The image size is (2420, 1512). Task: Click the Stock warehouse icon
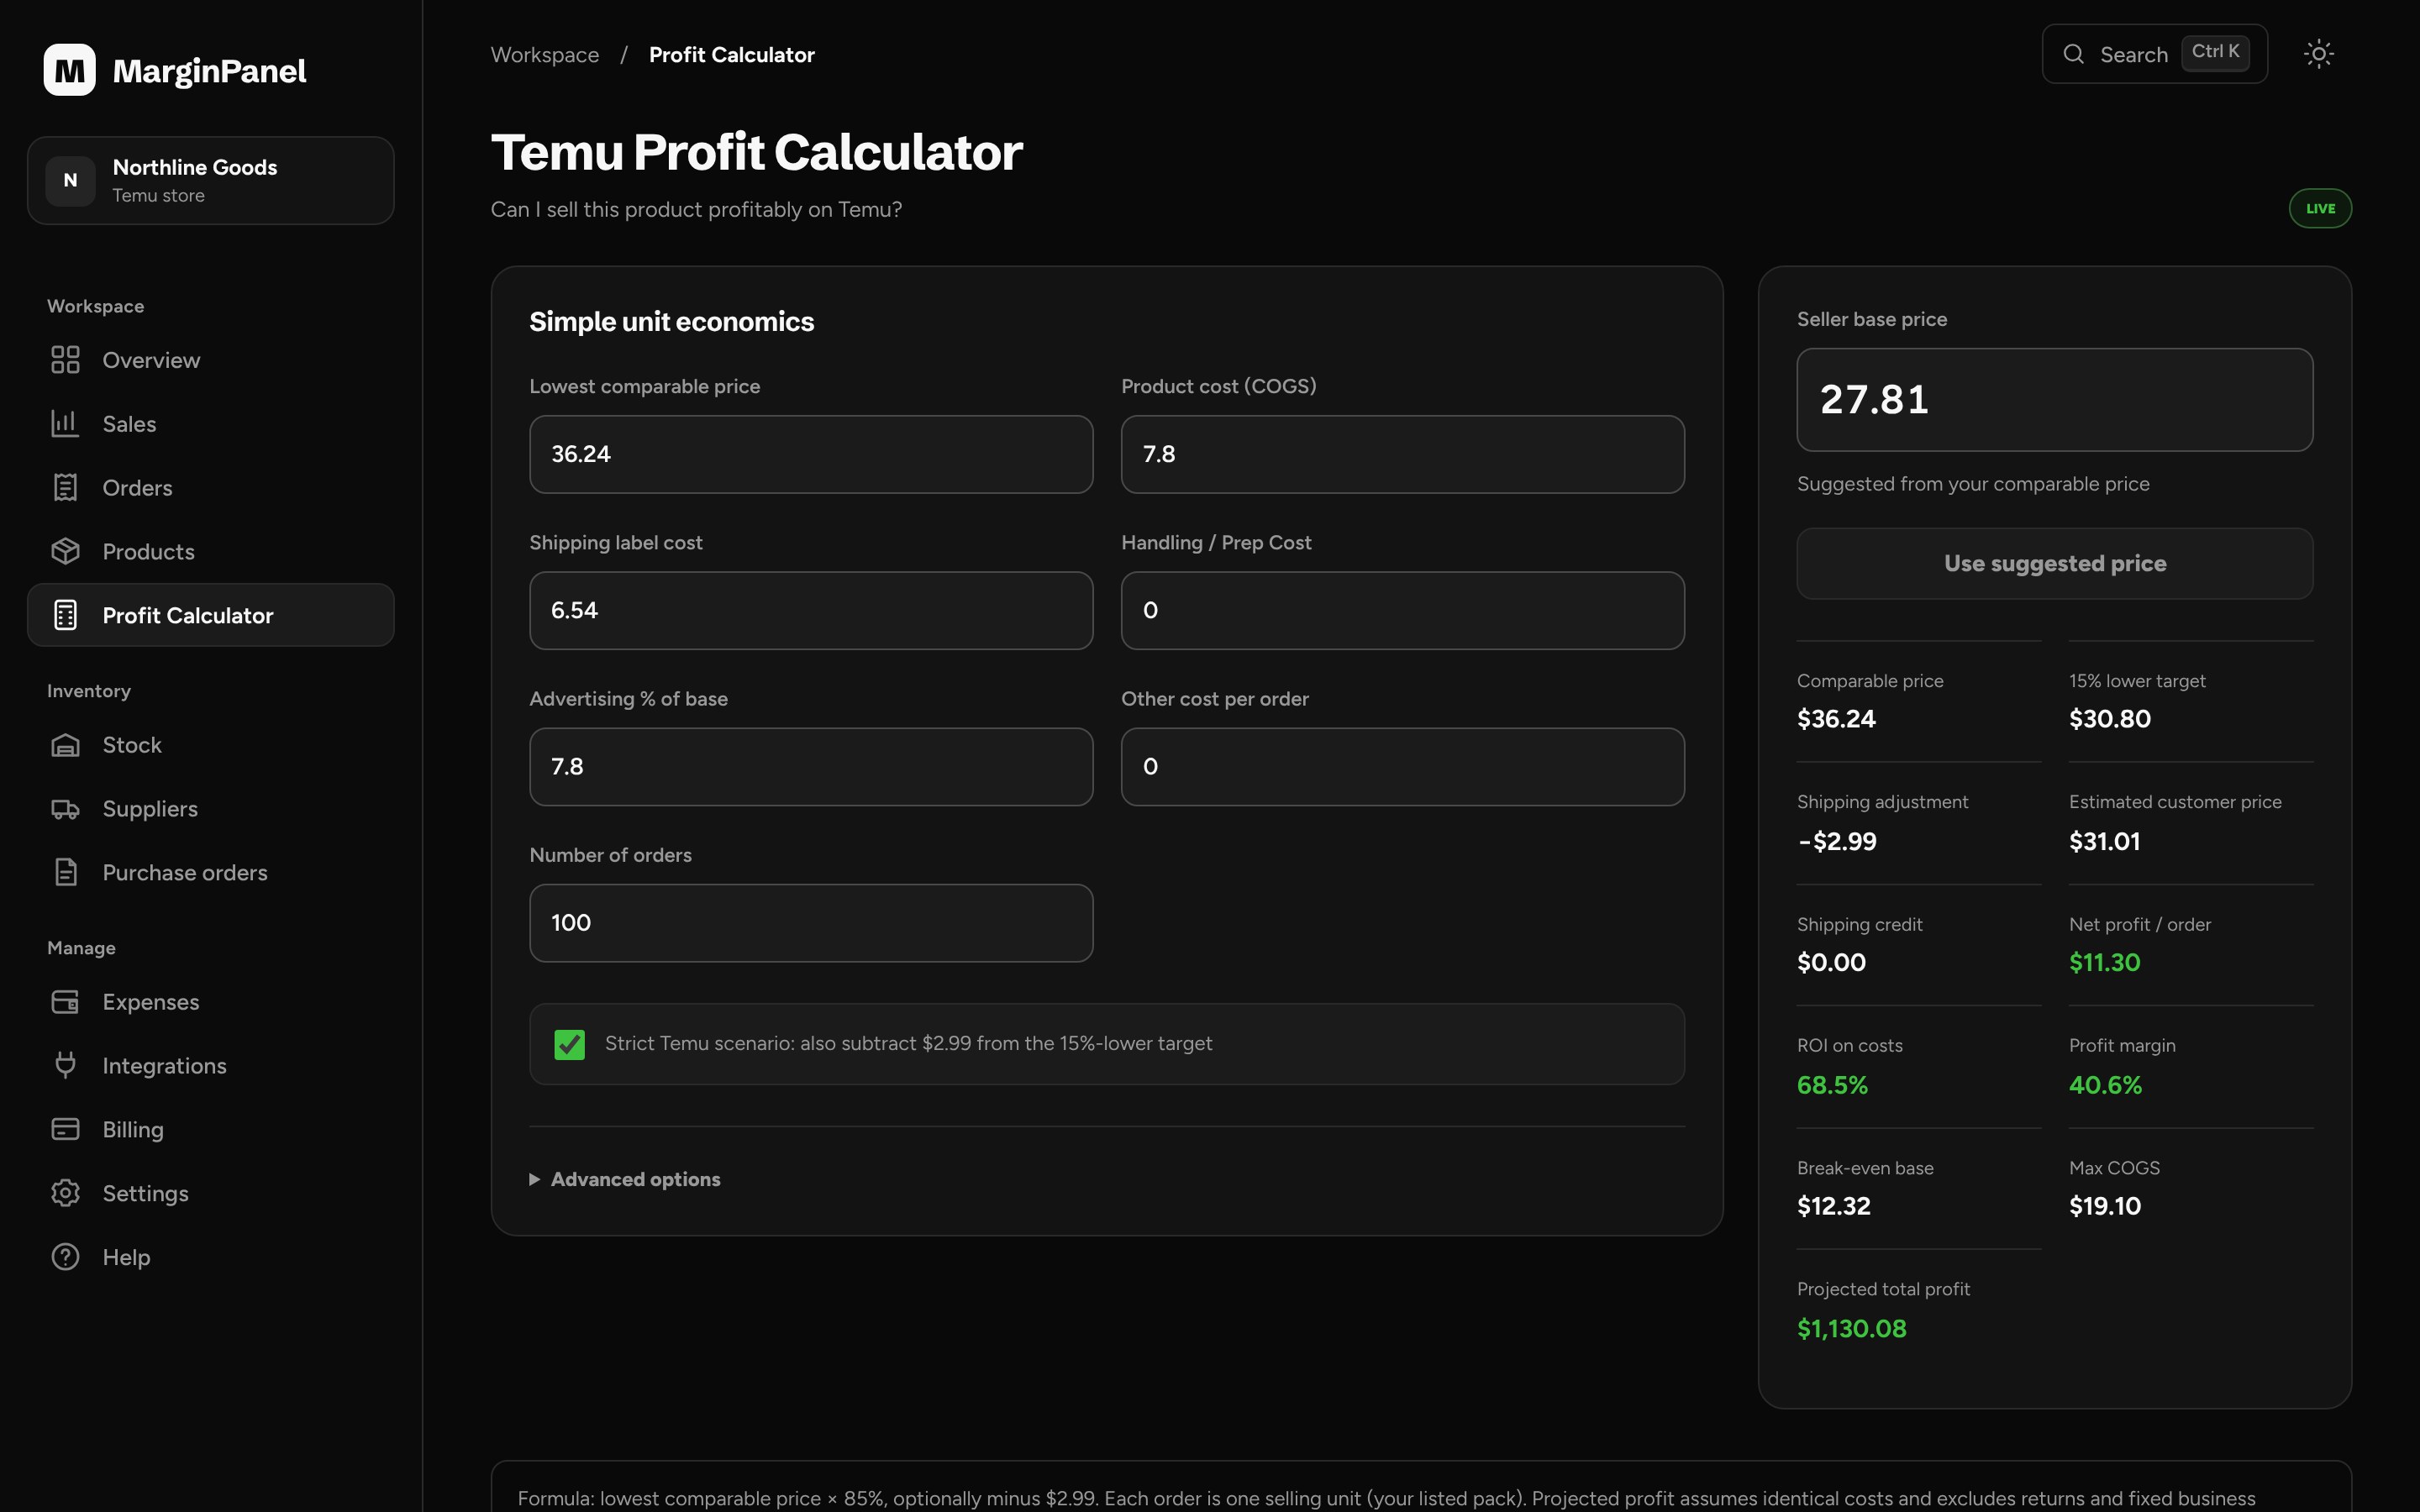pyautogui.click(x=65, y=745)
